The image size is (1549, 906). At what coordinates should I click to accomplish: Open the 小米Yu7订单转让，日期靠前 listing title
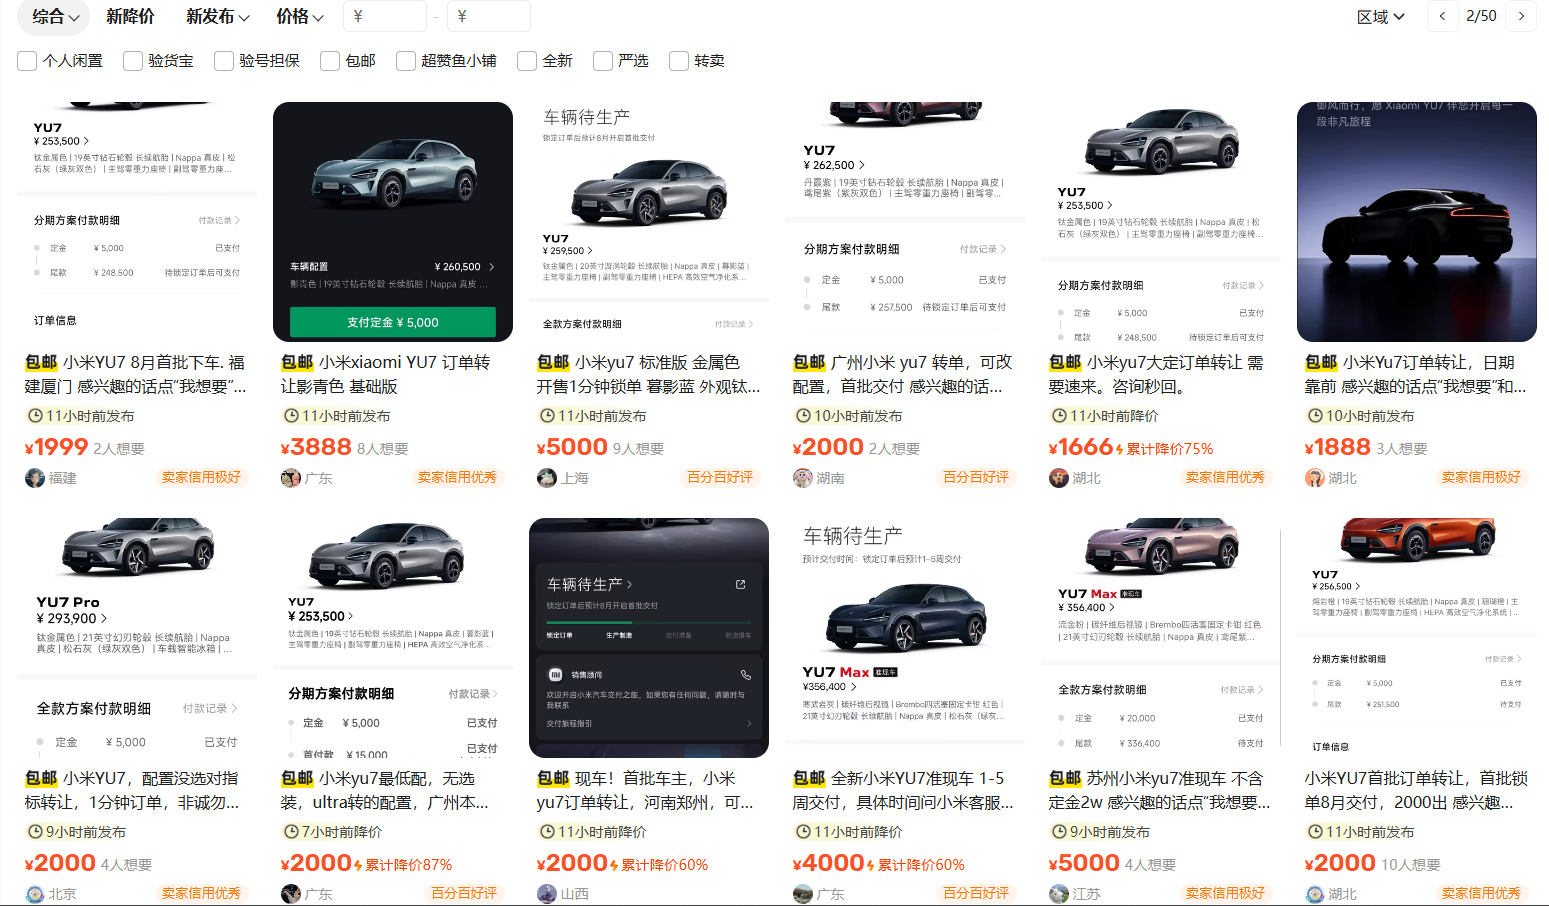tap(1416, 374)
